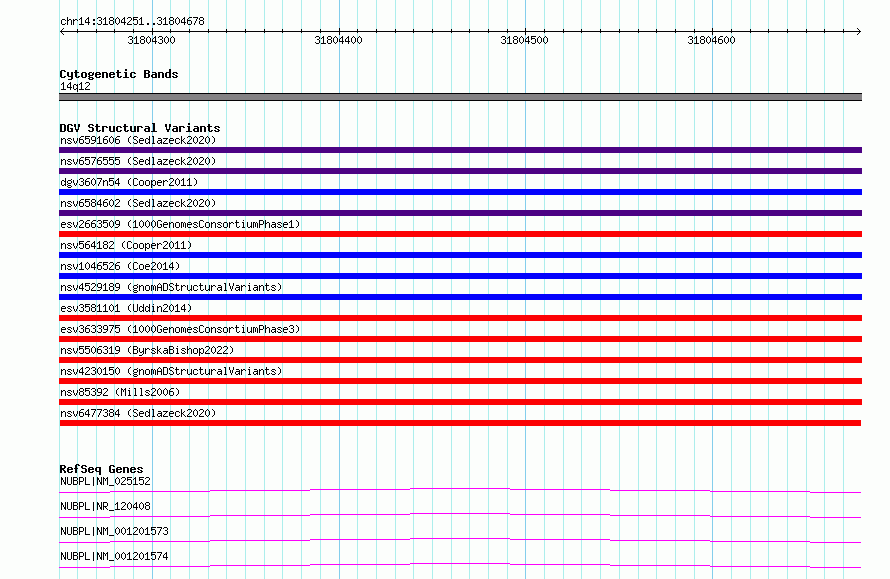Screen dimensions: 890x579
Task: Click the right arrowhead of the ruler
Action: click(x=859, y=32)
